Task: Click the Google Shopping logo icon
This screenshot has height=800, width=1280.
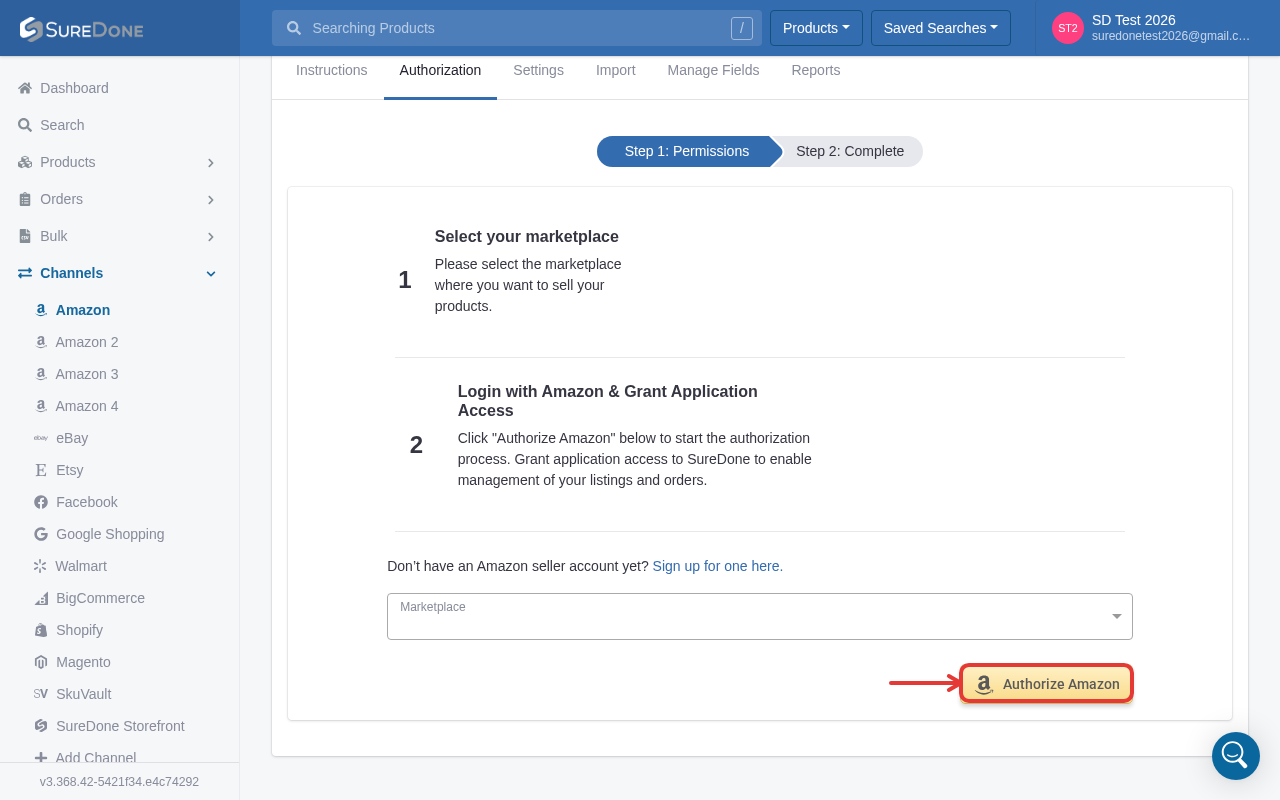Action: 41,534
